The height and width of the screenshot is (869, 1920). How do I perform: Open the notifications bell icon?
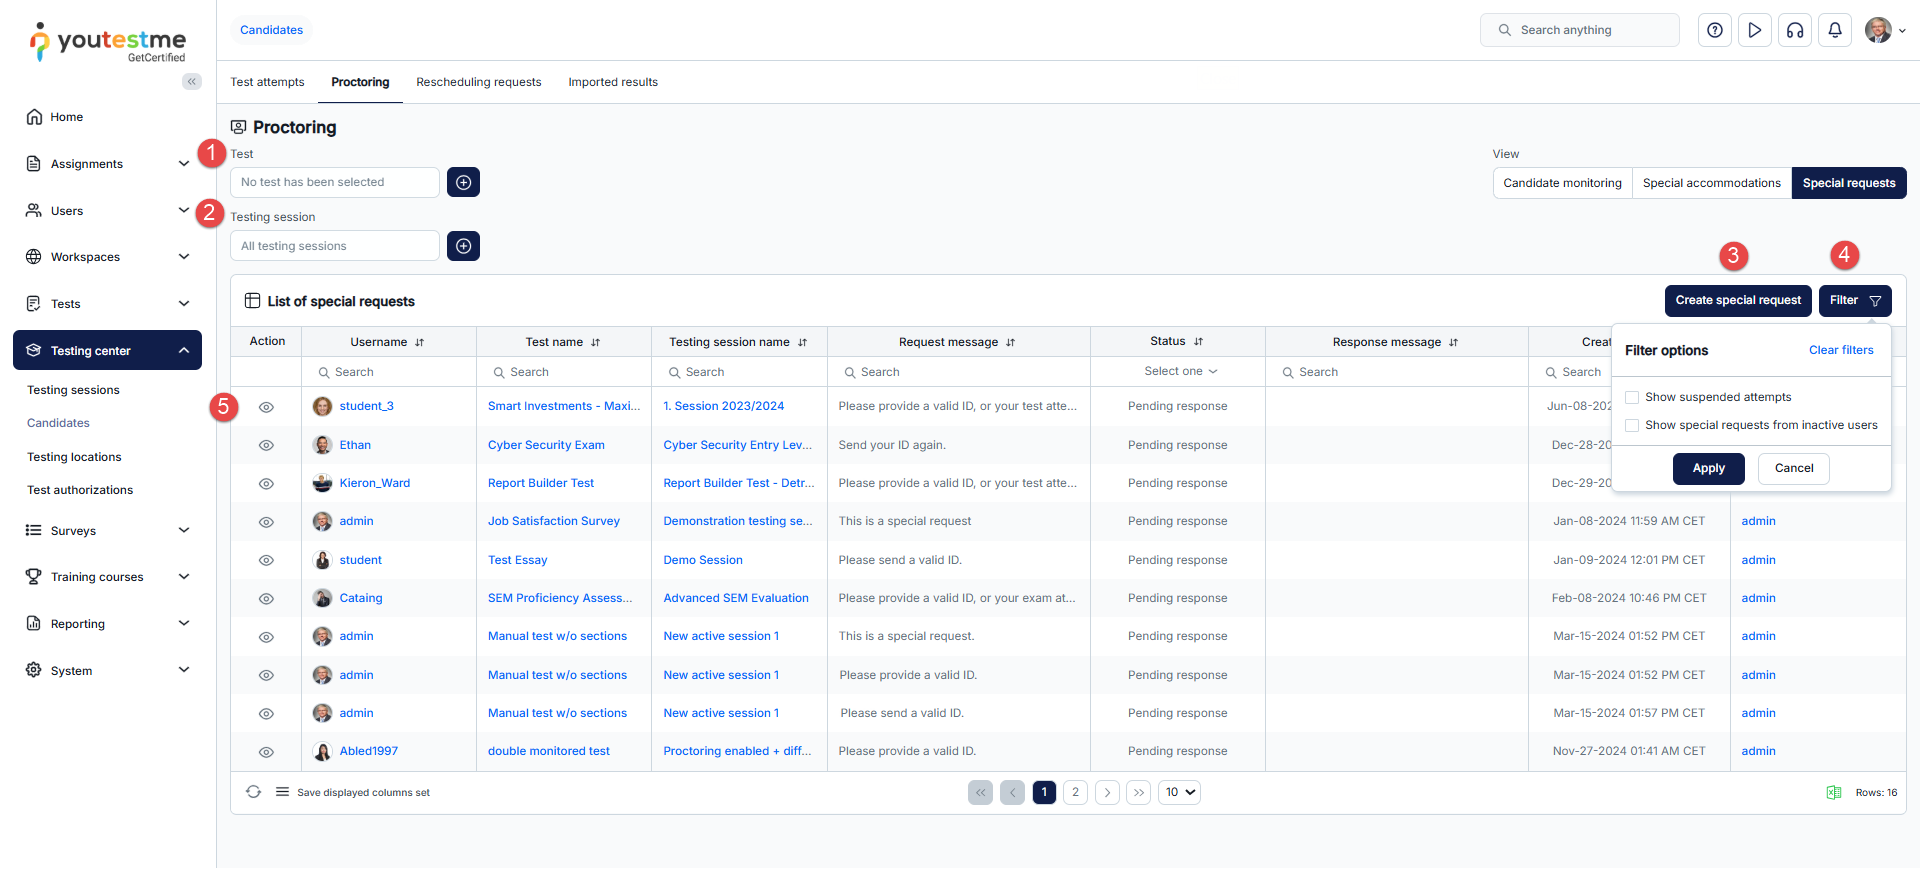coord(1835,30)
